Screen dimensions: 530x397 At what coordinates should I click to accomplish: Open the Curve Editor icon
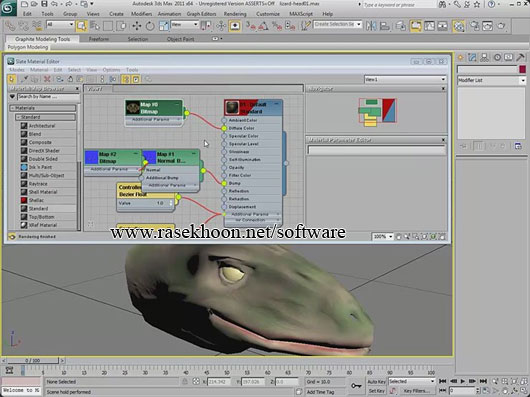tap(429, 26)
